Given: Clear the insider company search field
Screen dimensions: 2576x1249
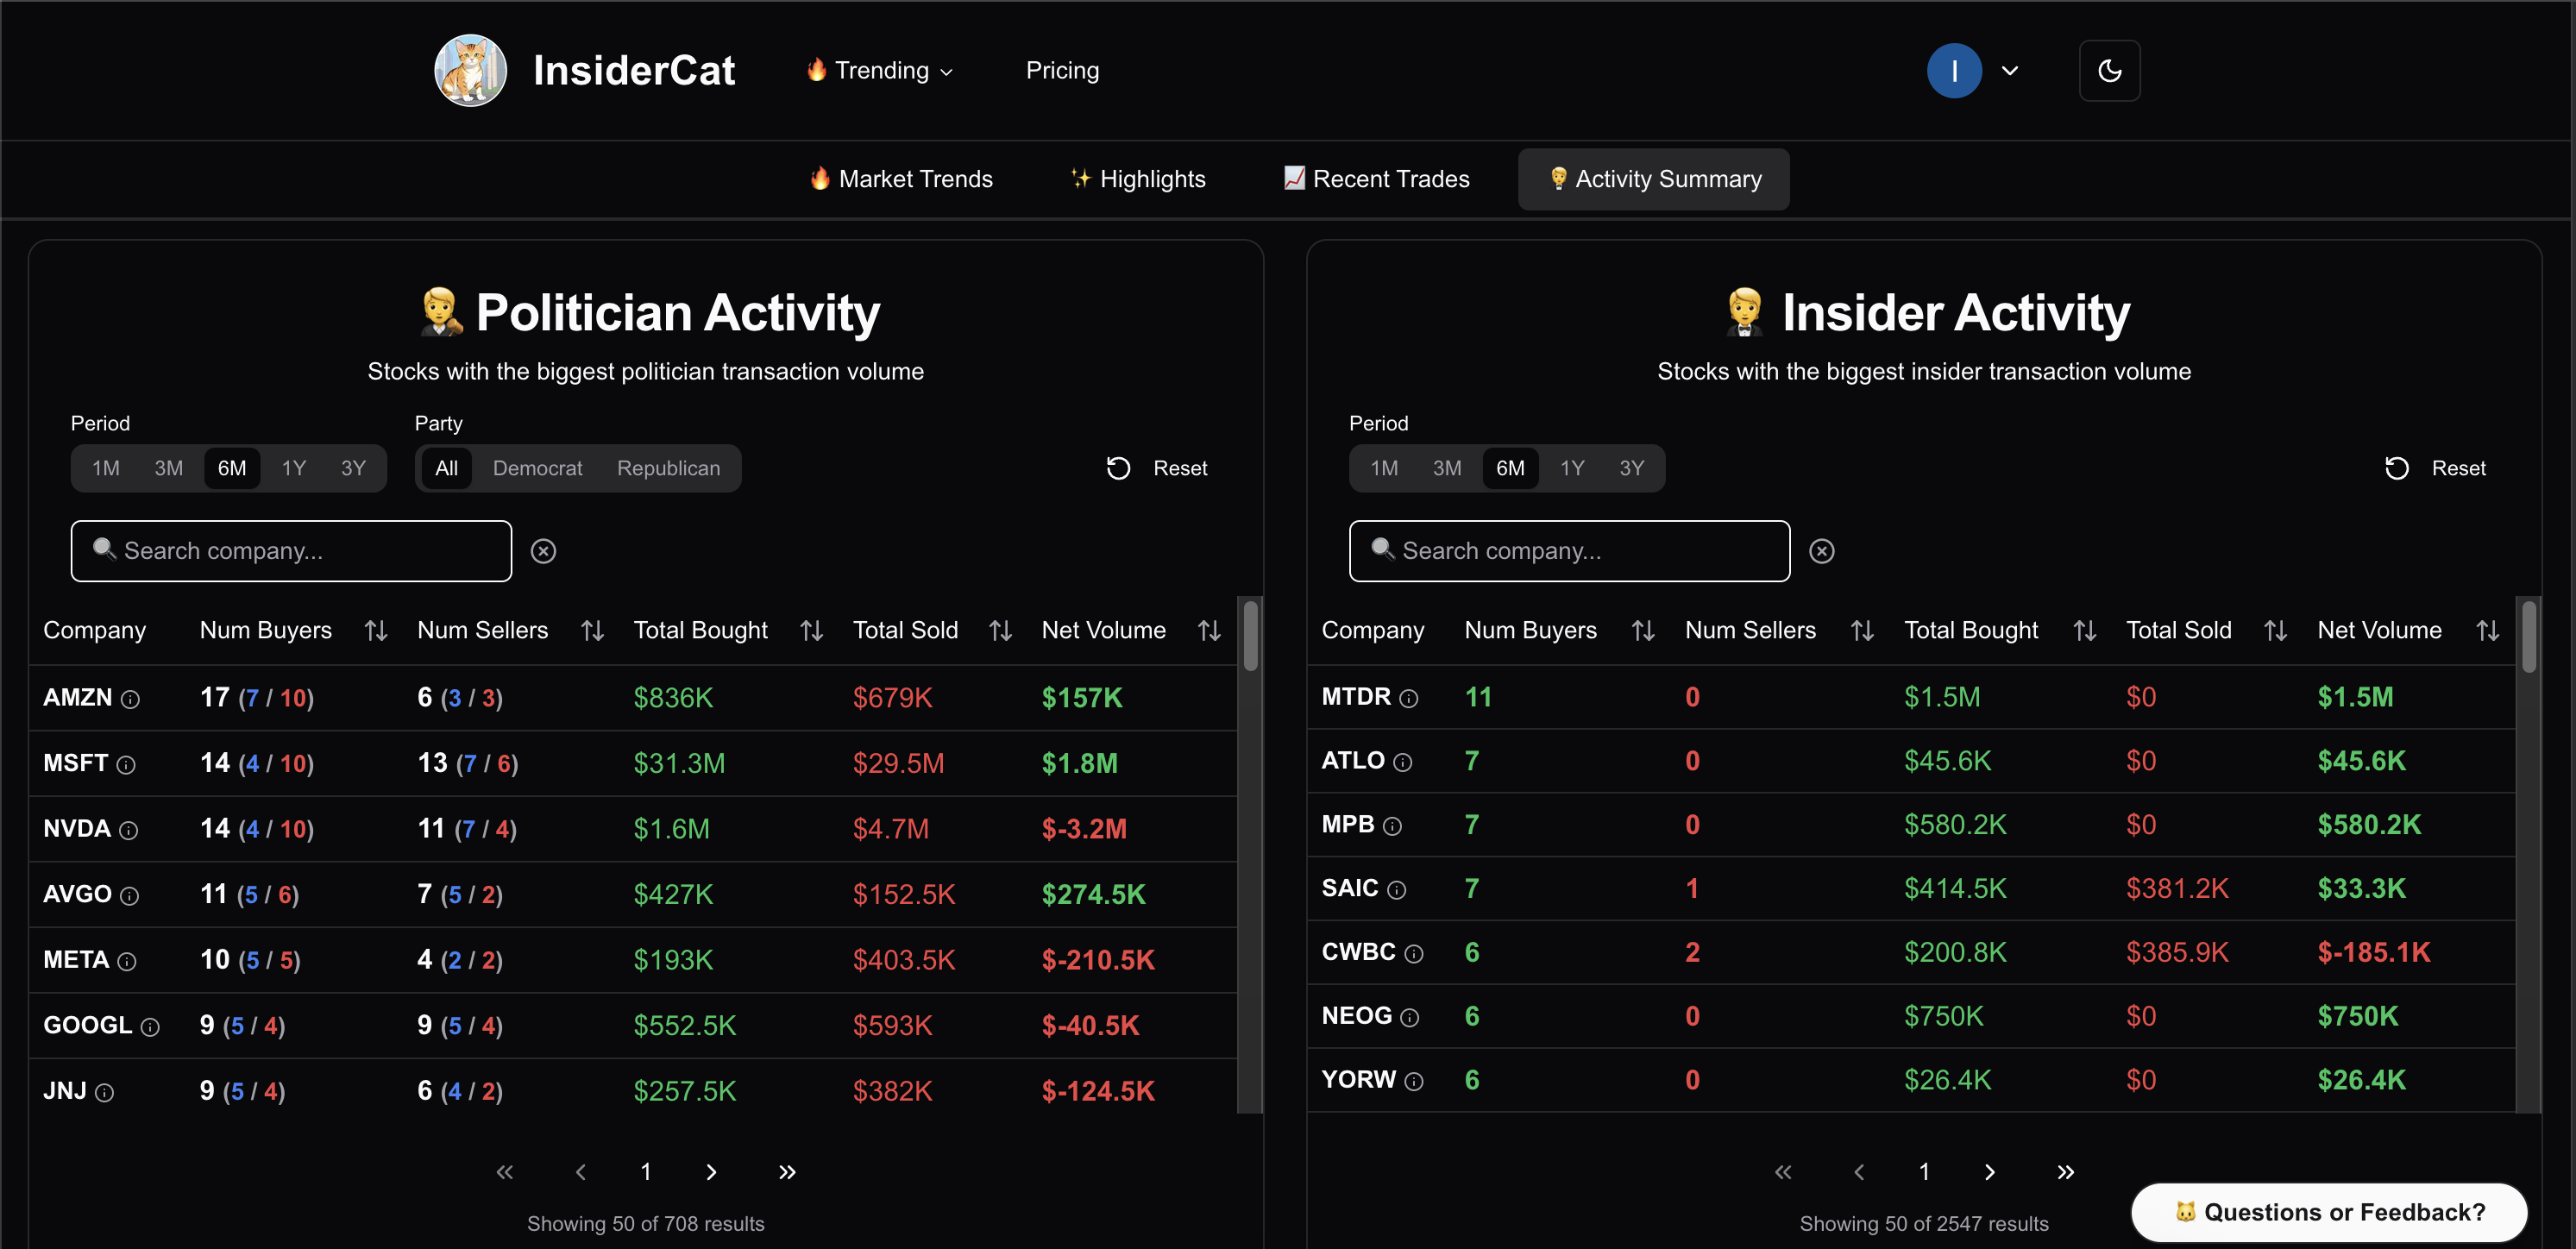Looking at the screenshot, I should point(1821,551).
